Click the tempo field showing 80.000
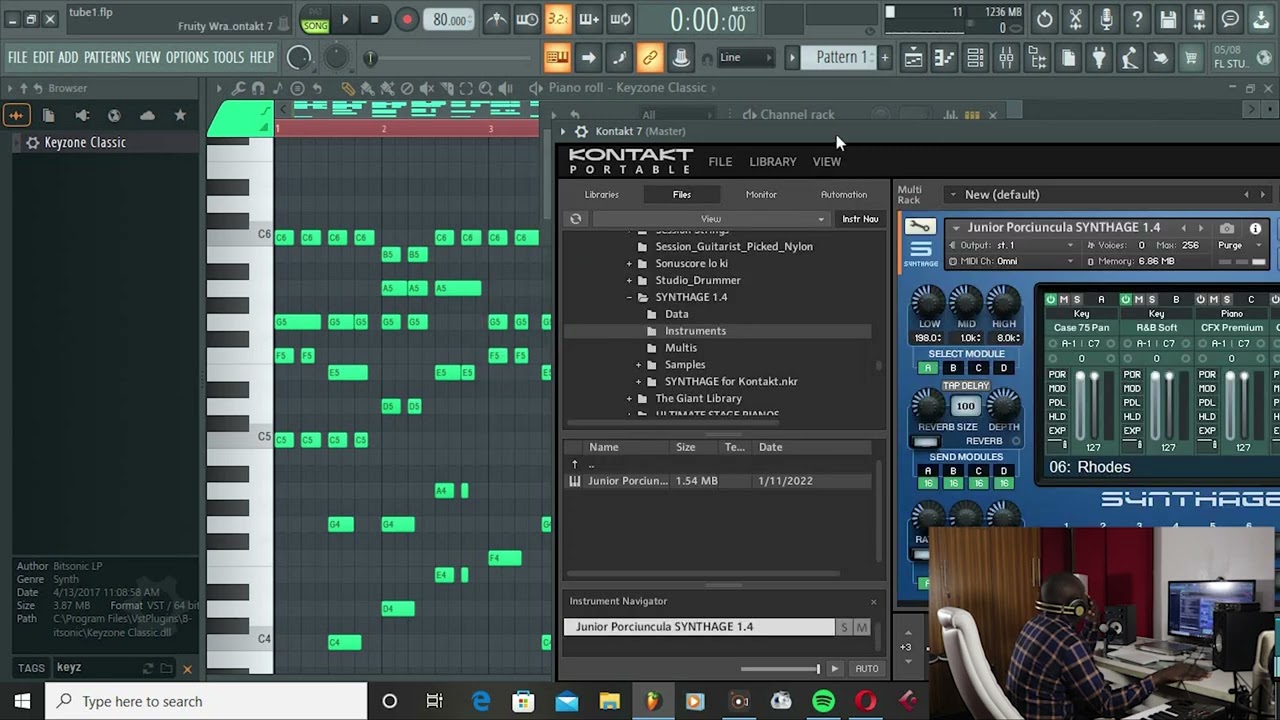The width and height of the screenshot is (1280, 720). tap(449, 19)
